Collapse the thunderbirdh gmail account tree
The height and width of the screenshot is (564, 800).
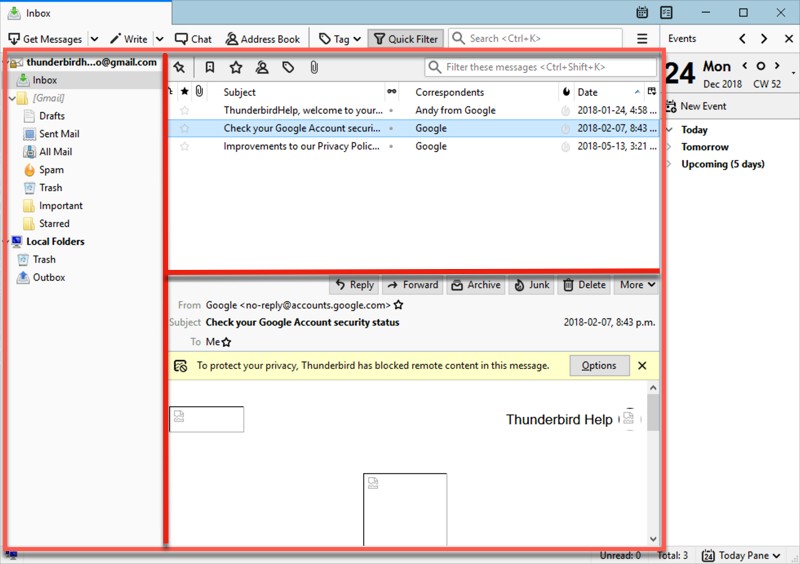(7, 63)
